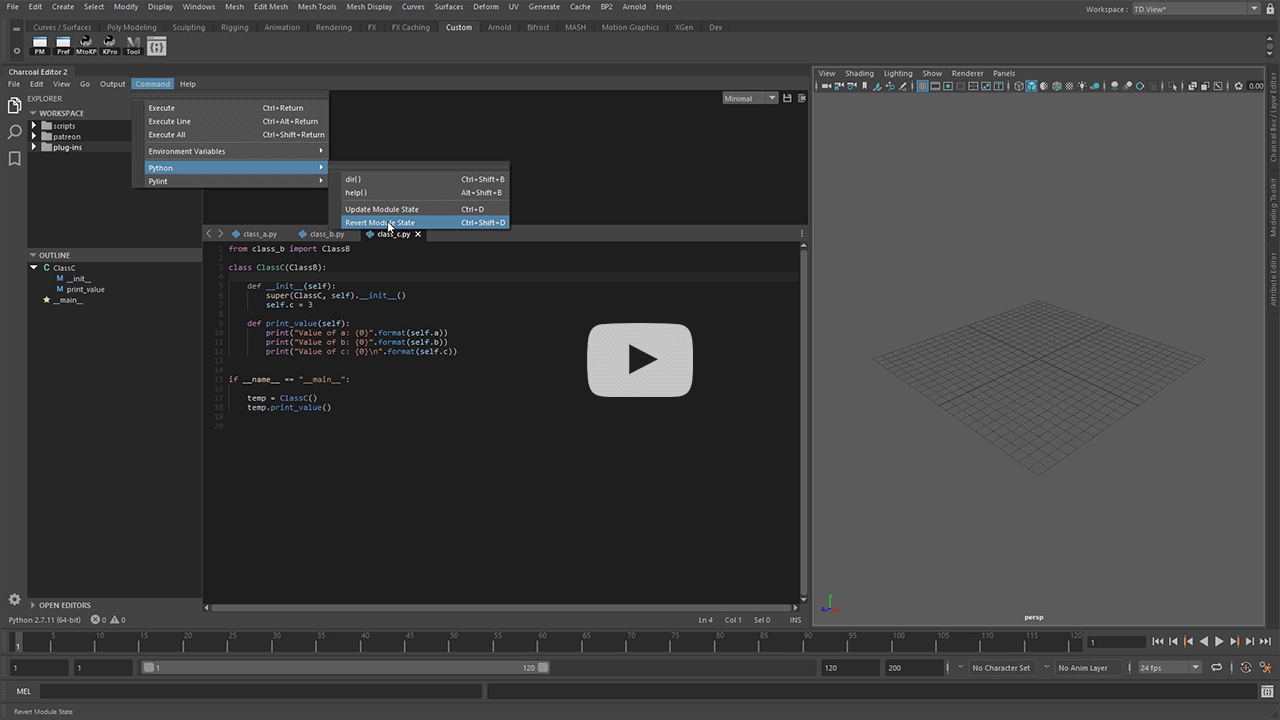Select print_value method in the outline

pos(85,289)
